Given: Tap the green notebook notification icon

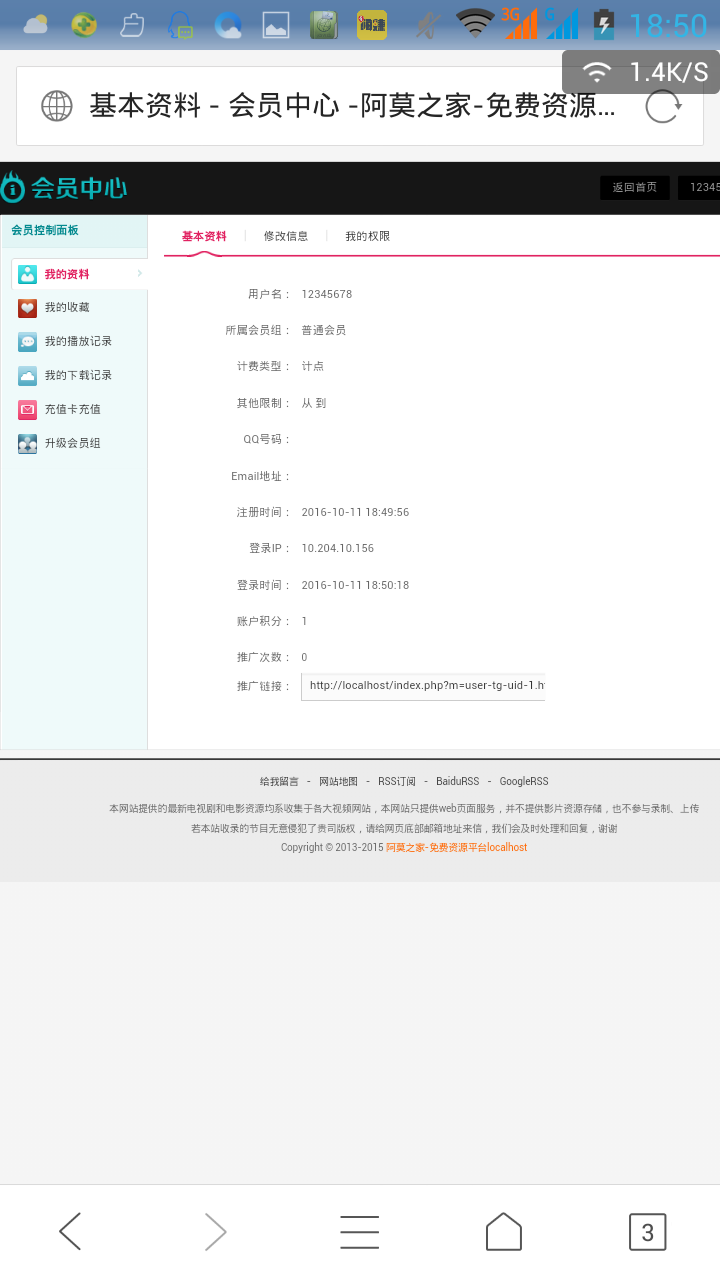Looking at the screenshot, I should pos(324,25).
